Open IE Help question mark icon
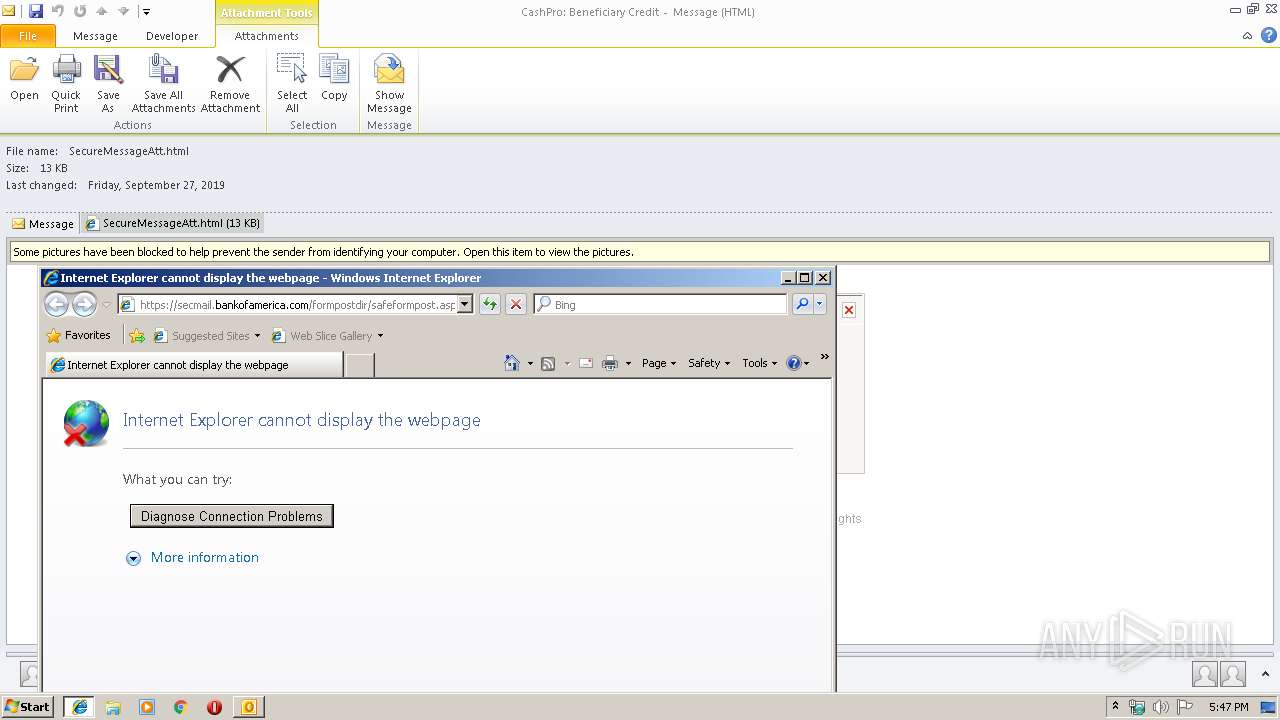The height and width of the screenshot is (720, 1280). pos(794,363)
